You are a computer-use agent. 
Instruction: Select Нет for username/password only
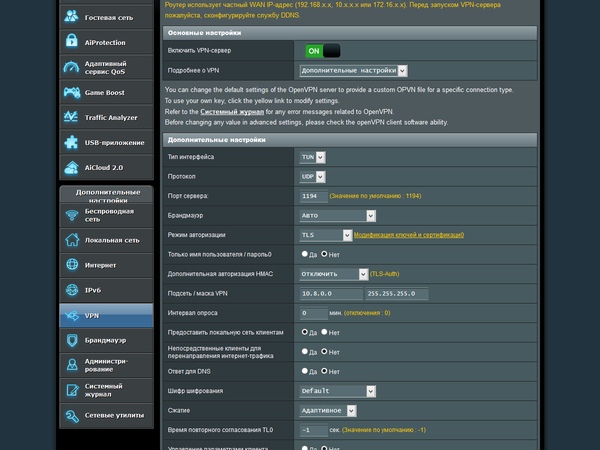324,254
